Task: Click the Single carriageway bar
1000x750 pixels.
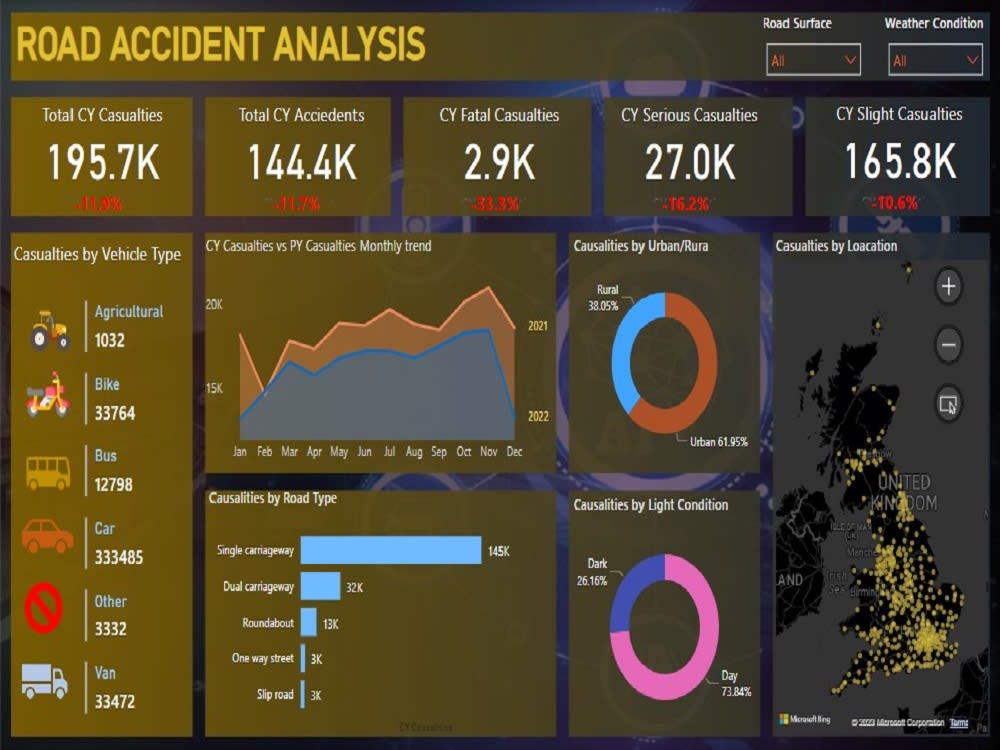Action: (x=390, y=550)
